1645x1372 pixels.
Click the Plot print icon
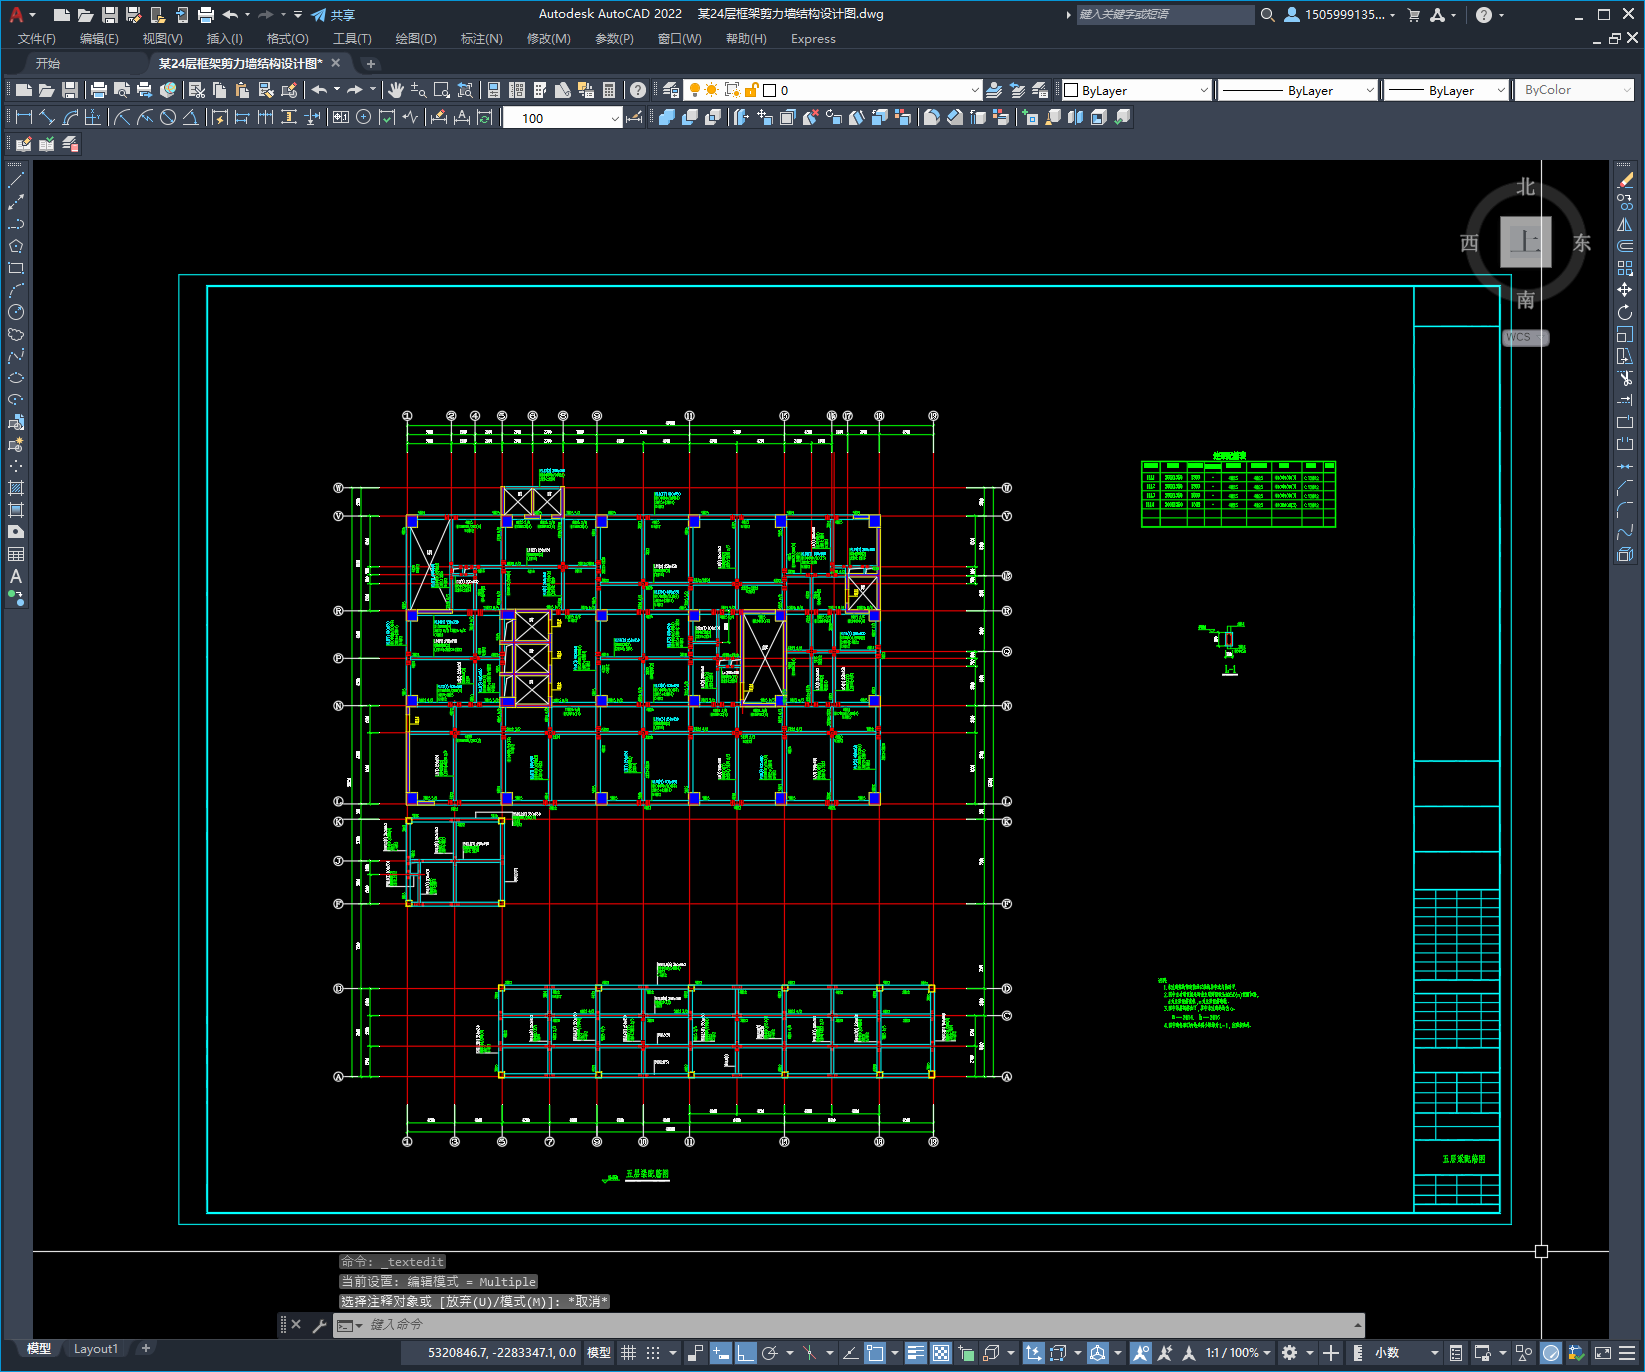[x=98, y=90]
